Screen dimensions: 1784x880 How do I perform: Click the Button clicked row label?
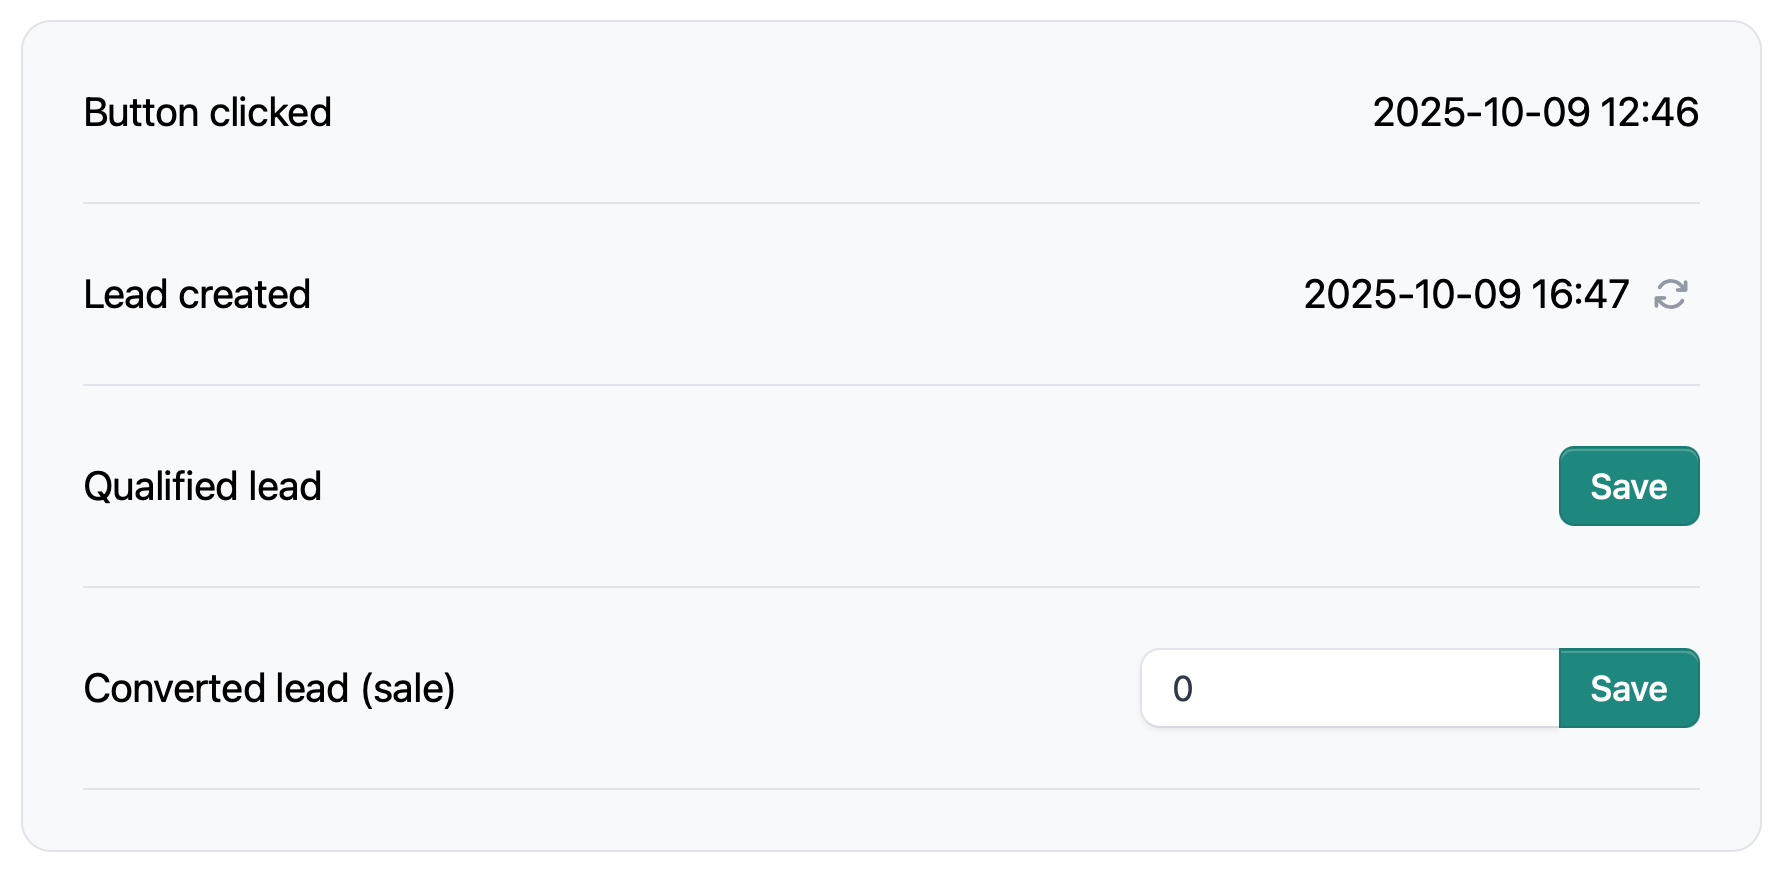click(208, 112)
